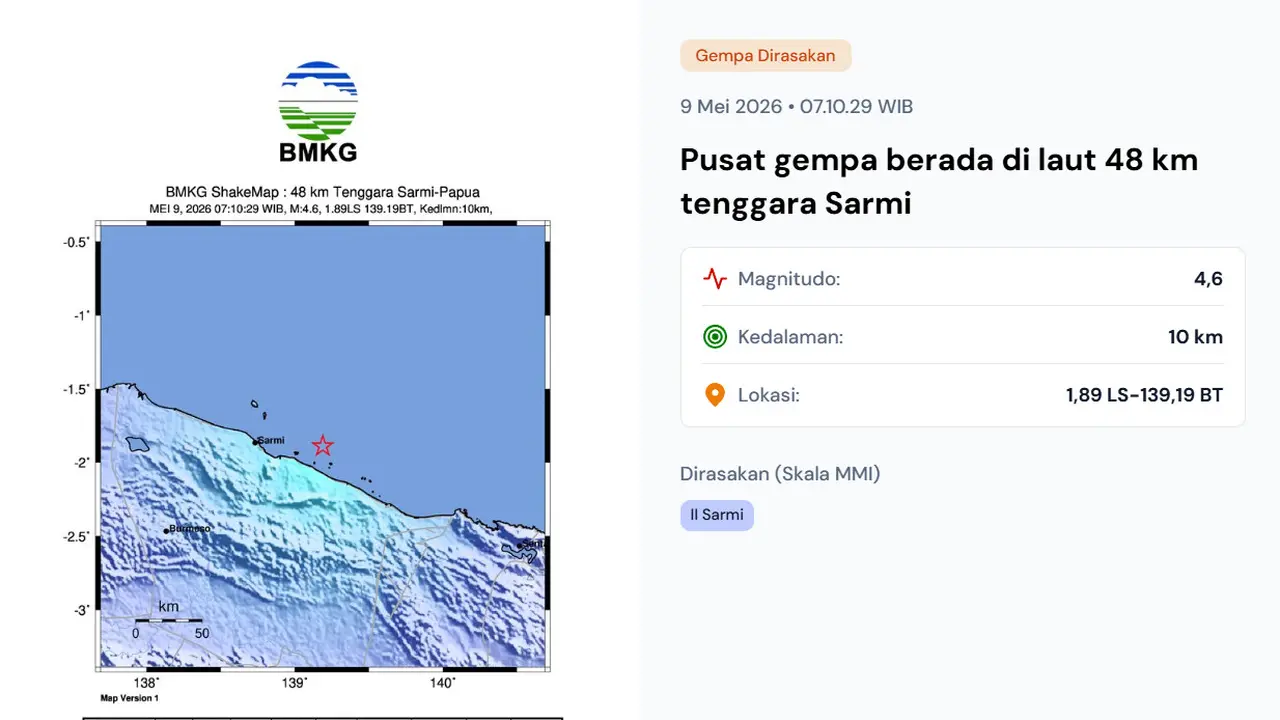Click the 'Gempa Dirasakan' badge

tap(766, 56)
